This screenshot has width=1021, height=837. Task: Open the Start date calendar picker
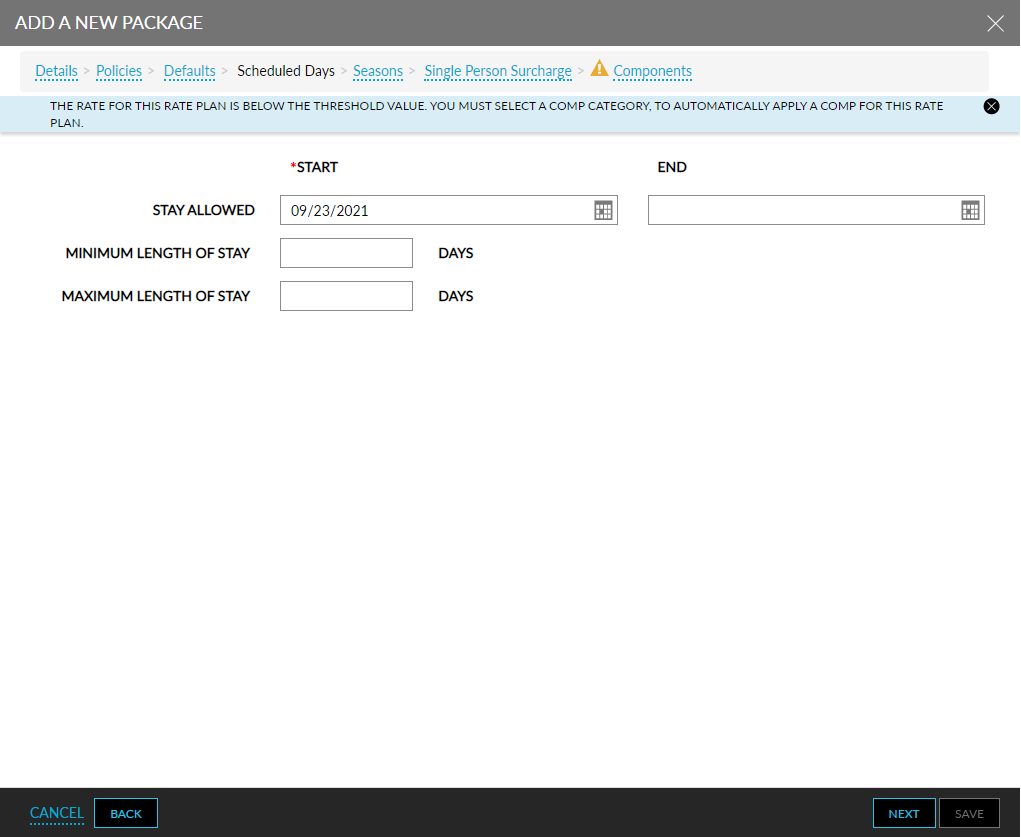[603, 210]
